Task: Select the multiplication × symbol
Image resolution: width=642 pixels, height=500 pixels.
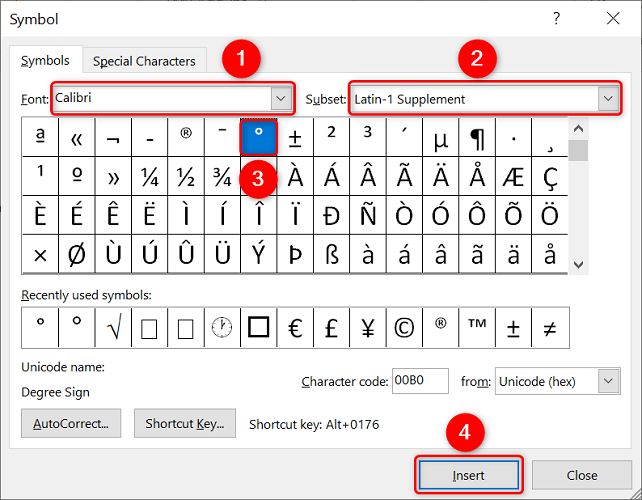Action: coord(40,253)
